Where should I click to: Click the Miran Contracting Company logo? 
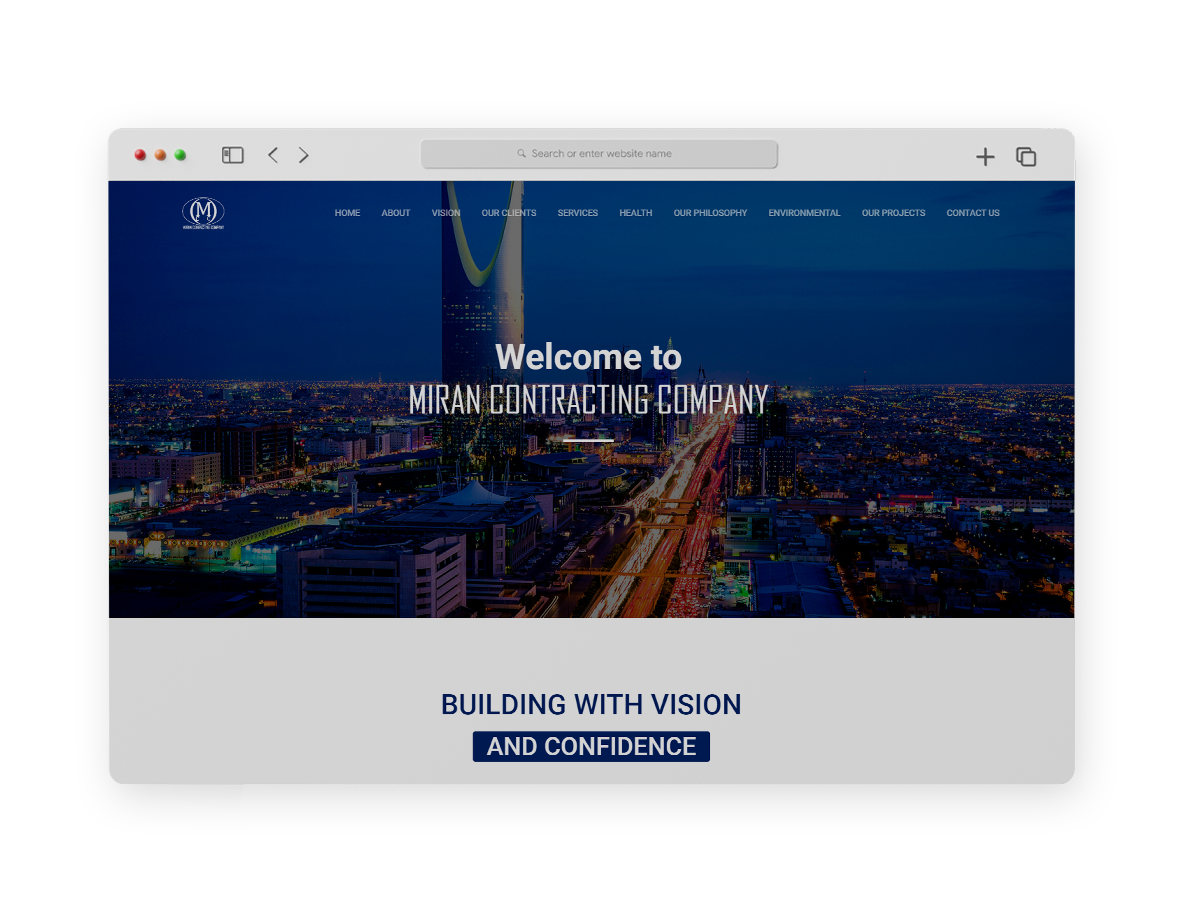[203, 213]
